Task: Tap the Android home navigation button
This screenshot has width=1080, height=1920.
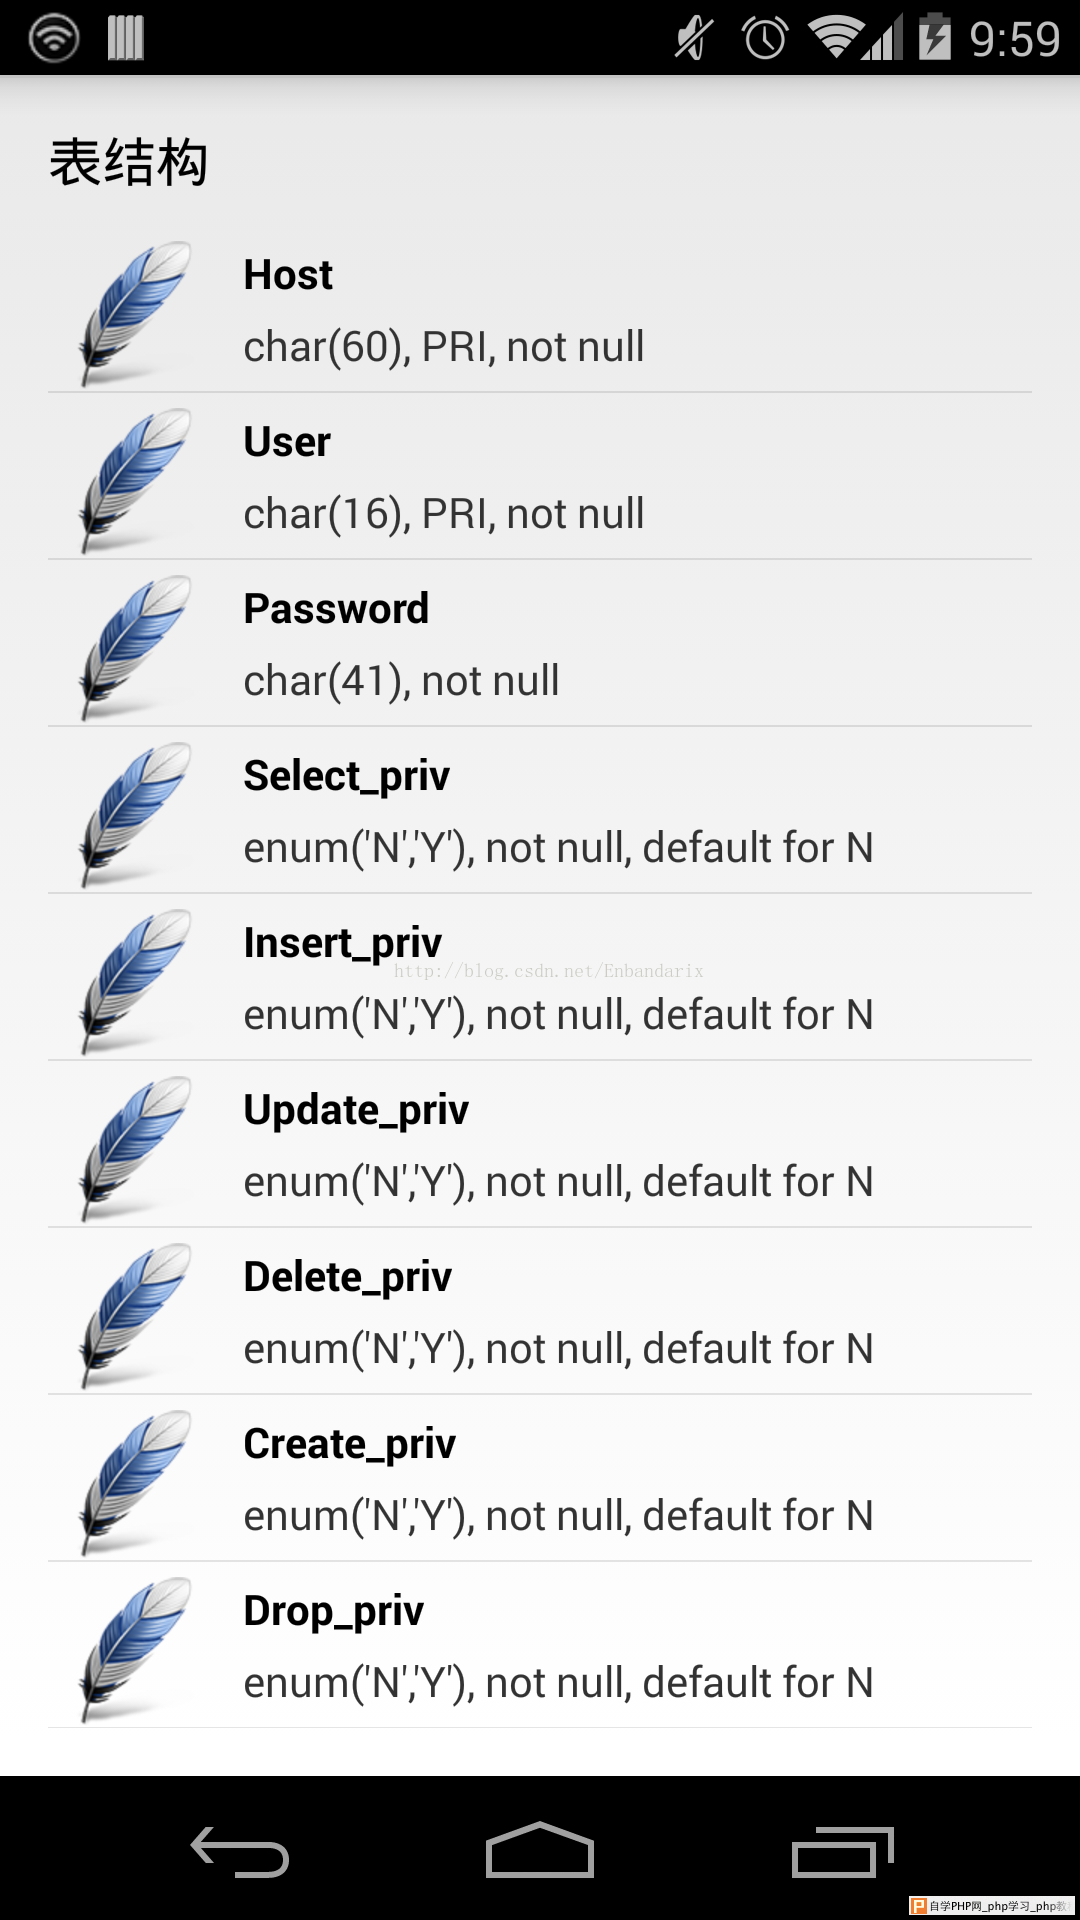Action: pyautogui.click(x=540, y=1850)
